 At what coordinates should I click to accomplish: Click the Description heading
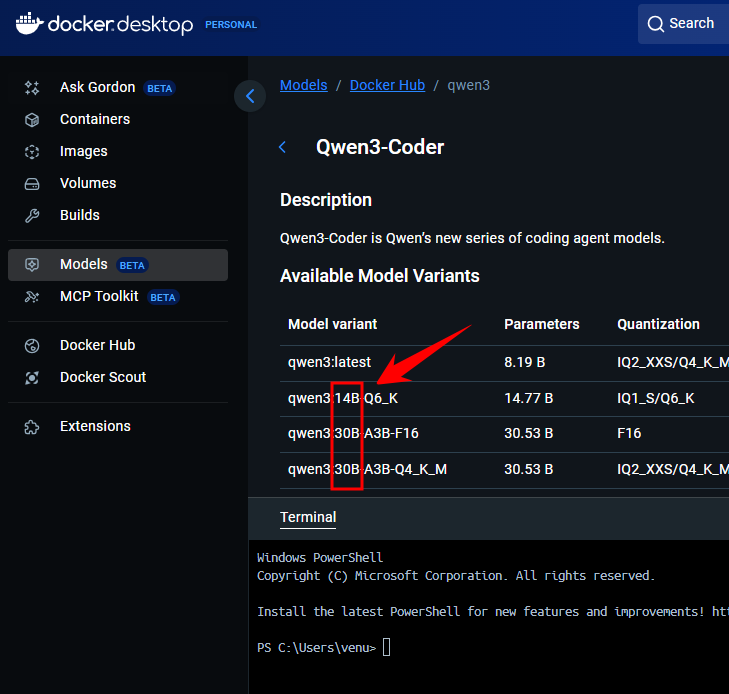click(x=326, y=200)
